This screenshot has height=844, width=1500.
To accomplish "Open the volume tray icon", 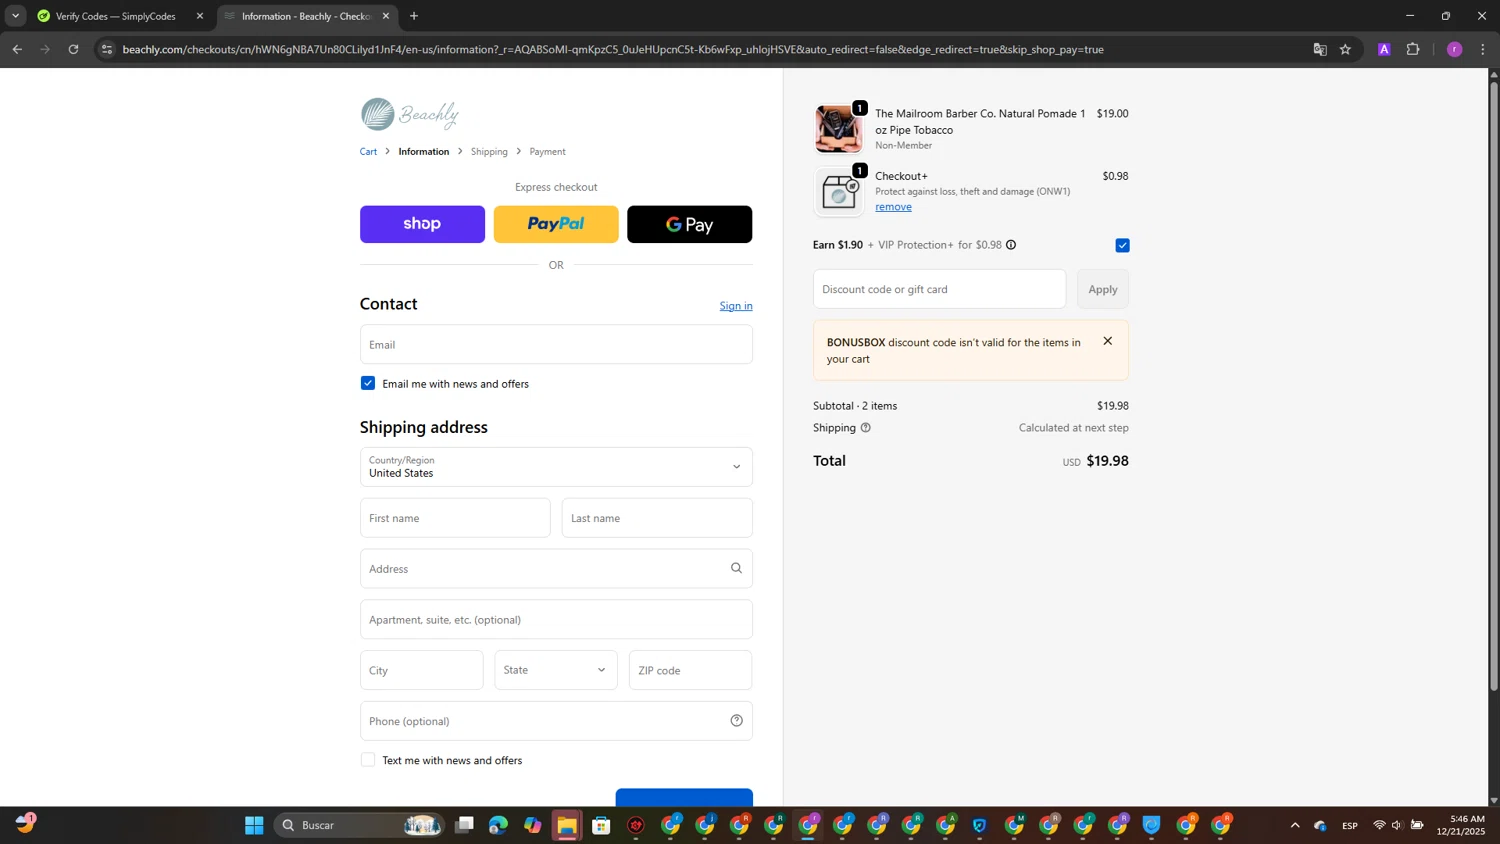I will pos(1397,825).
